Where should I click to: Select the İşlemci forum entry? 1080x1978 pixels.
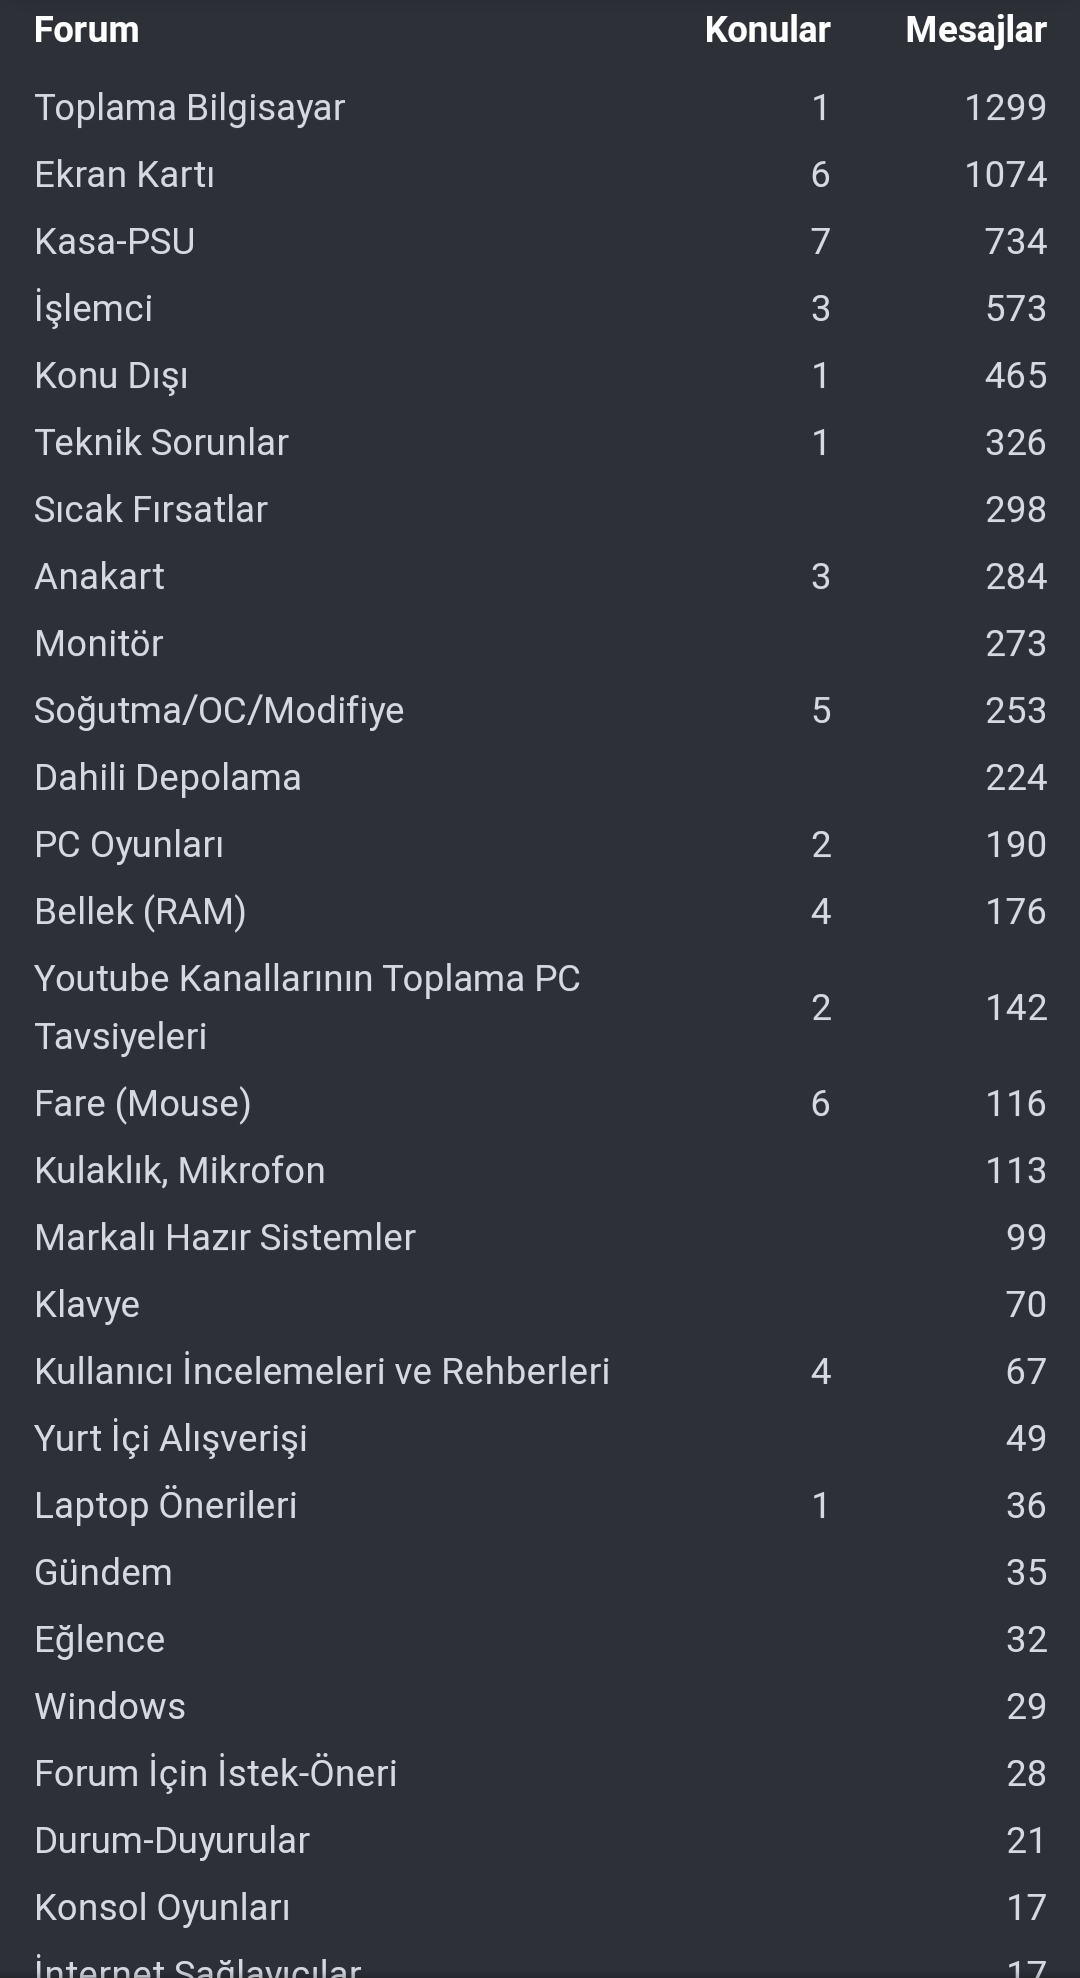point(93,309)
